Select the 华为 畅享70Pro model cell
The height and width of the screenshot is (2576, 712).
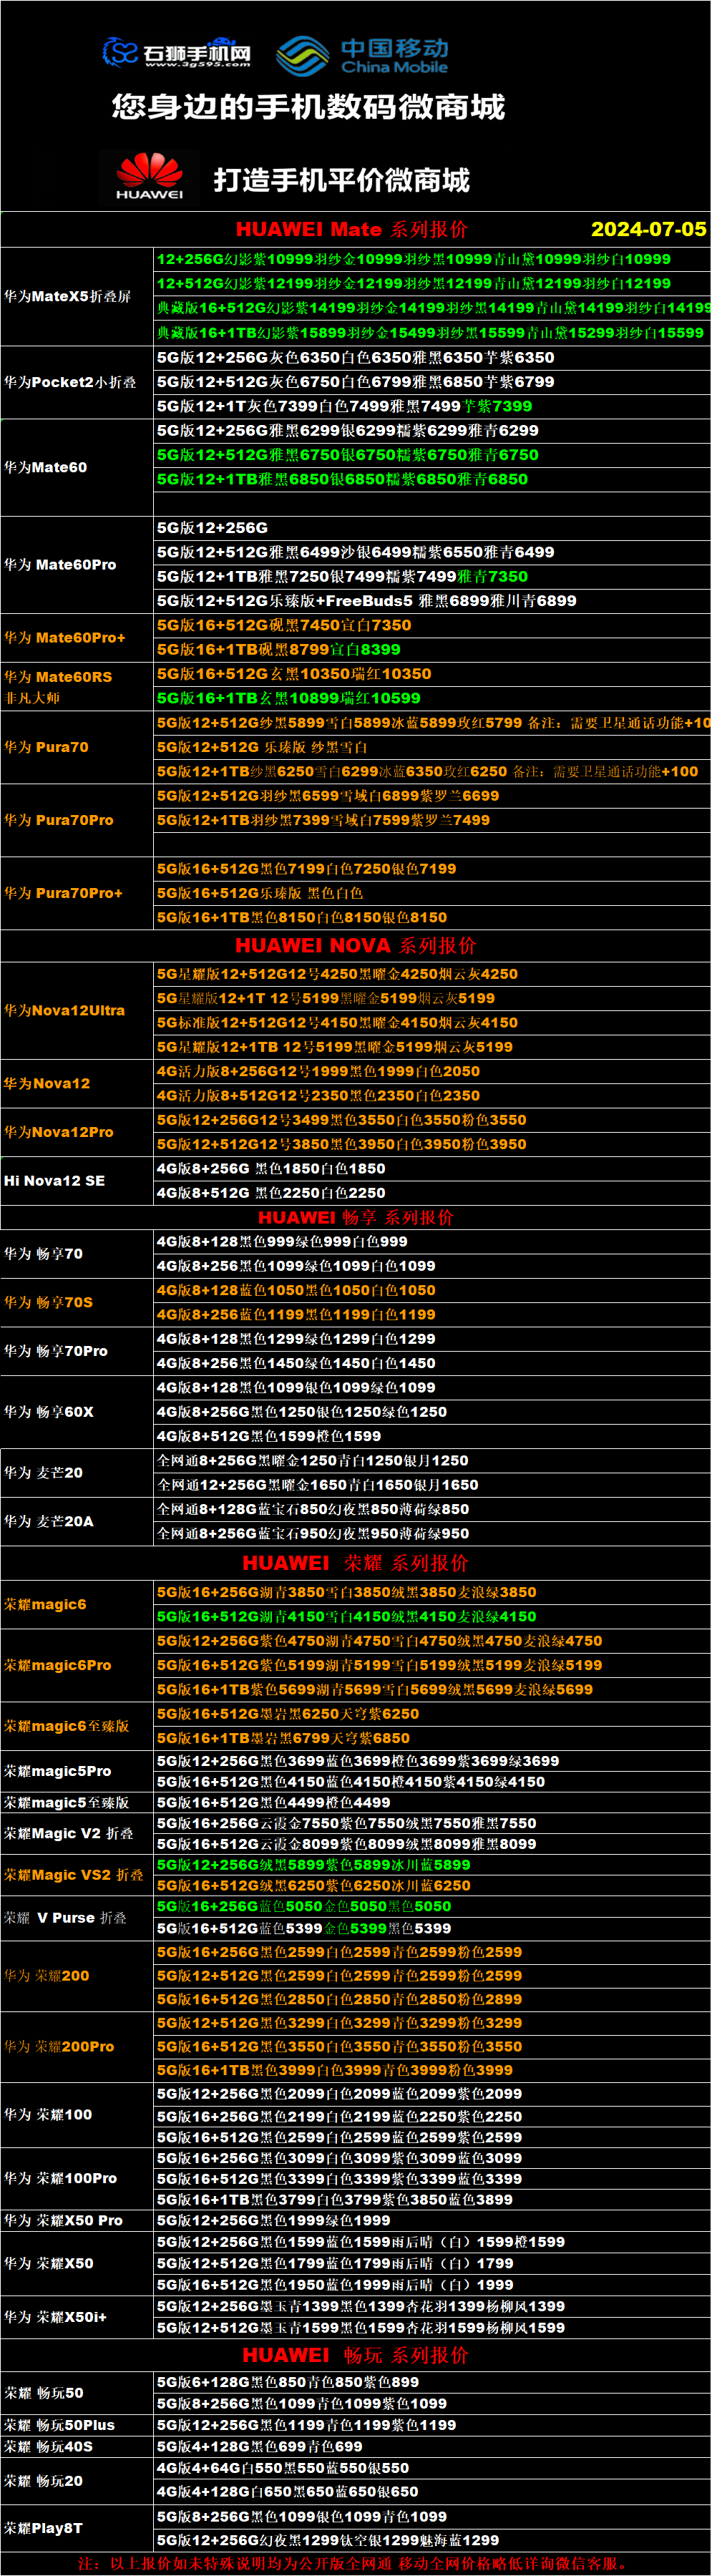click(56, 1351)
